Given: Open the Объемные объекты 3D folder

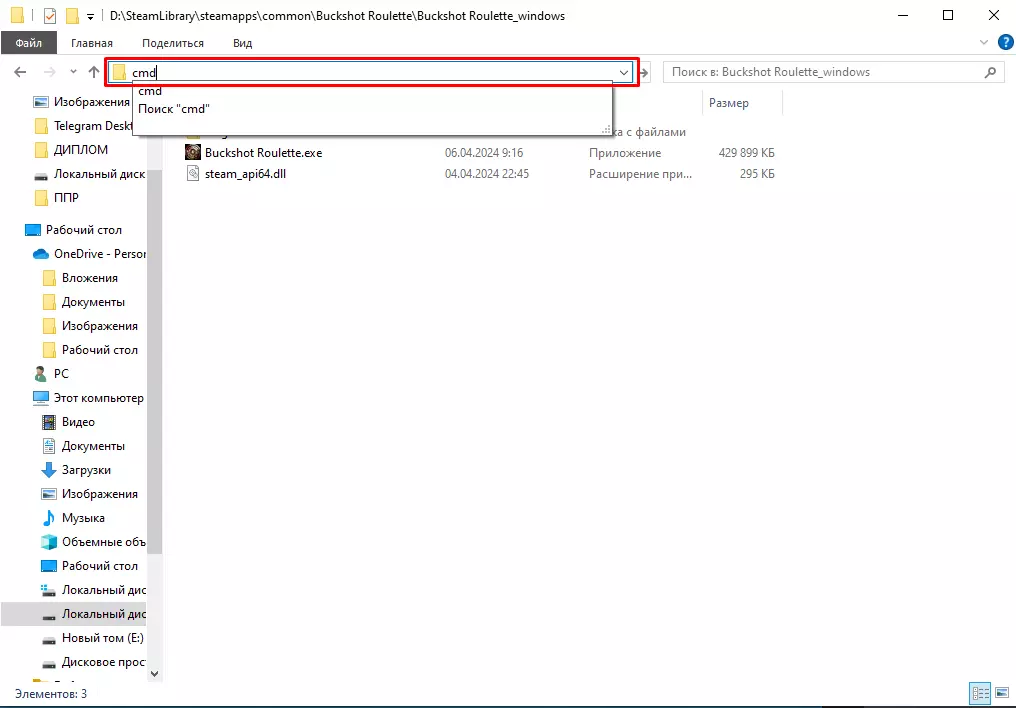Looking at the screenshot, I should coord(104,542).
